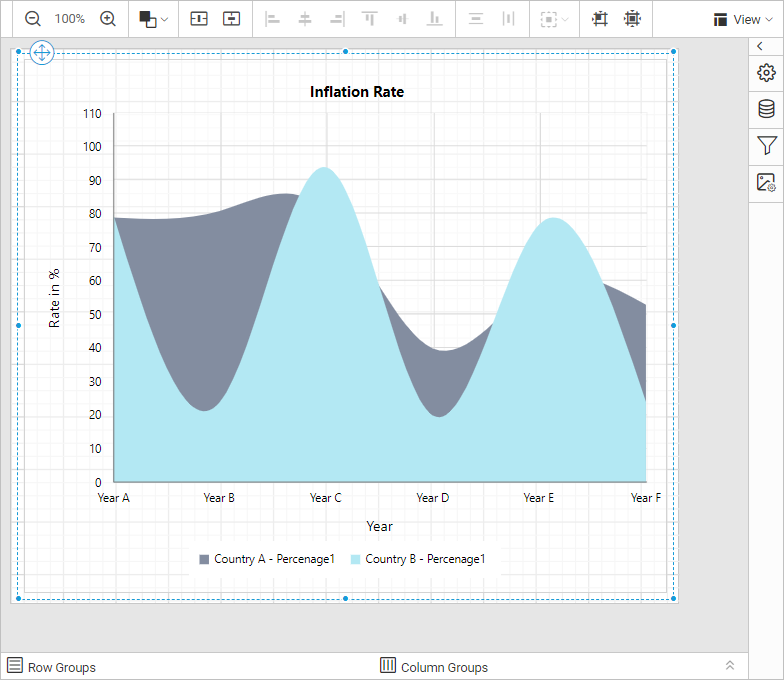The height and width of the screenshot is (680, 784).
Task: Click the 110 value axis label
Action: click(x=92, y=114)
